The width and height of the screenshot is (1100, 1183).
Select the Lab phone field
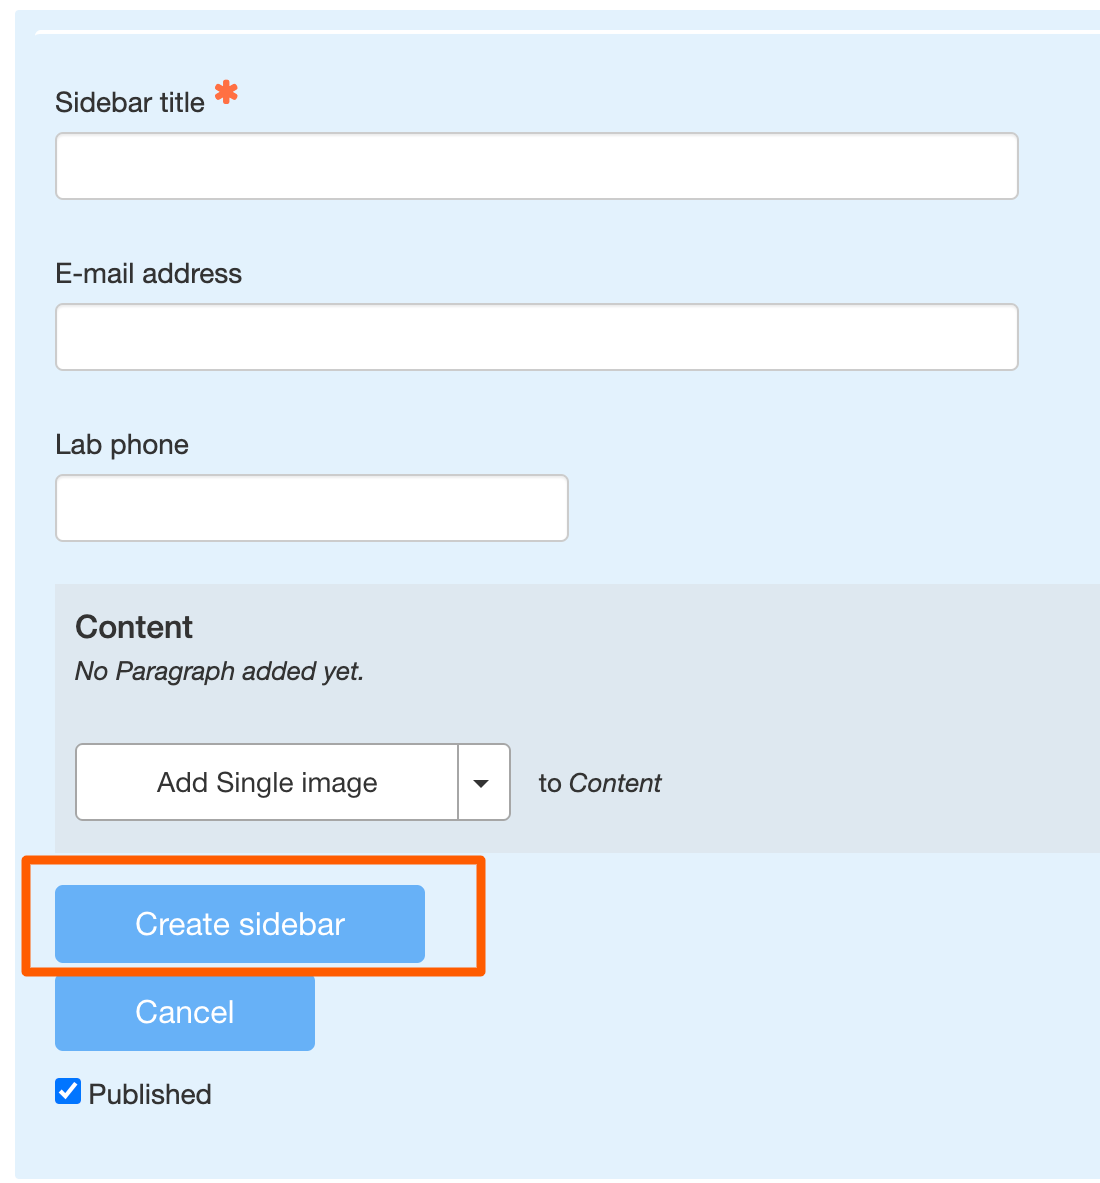311,507
